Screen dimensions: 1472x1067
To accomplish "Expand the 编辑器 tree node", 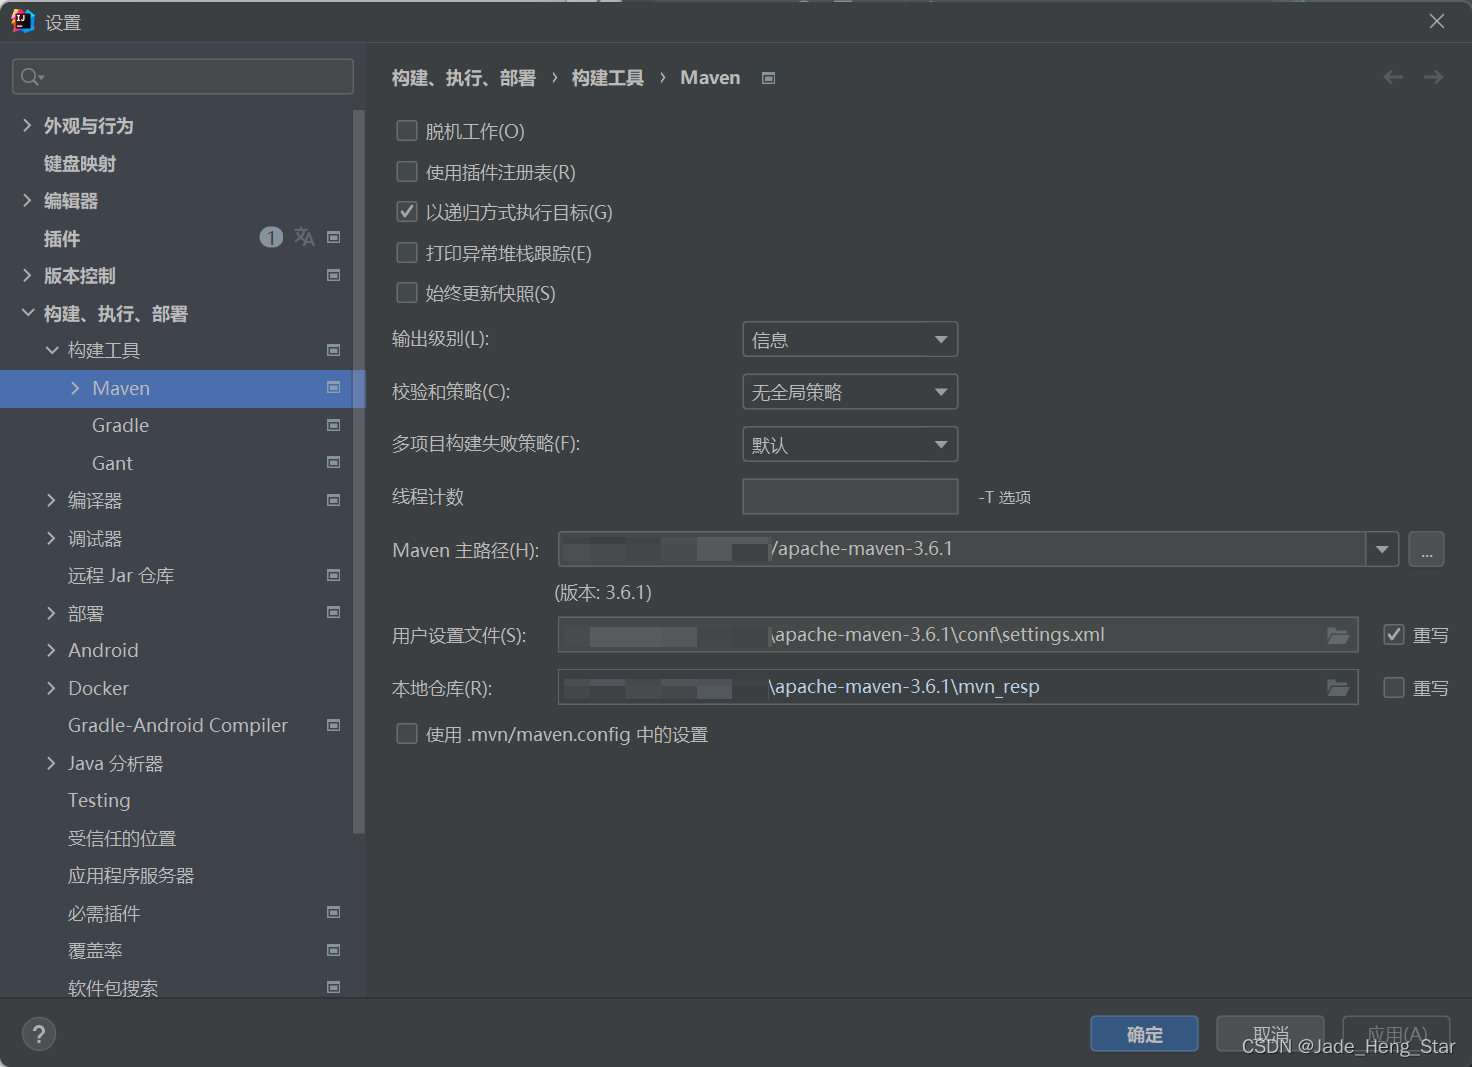I will 27,200.
